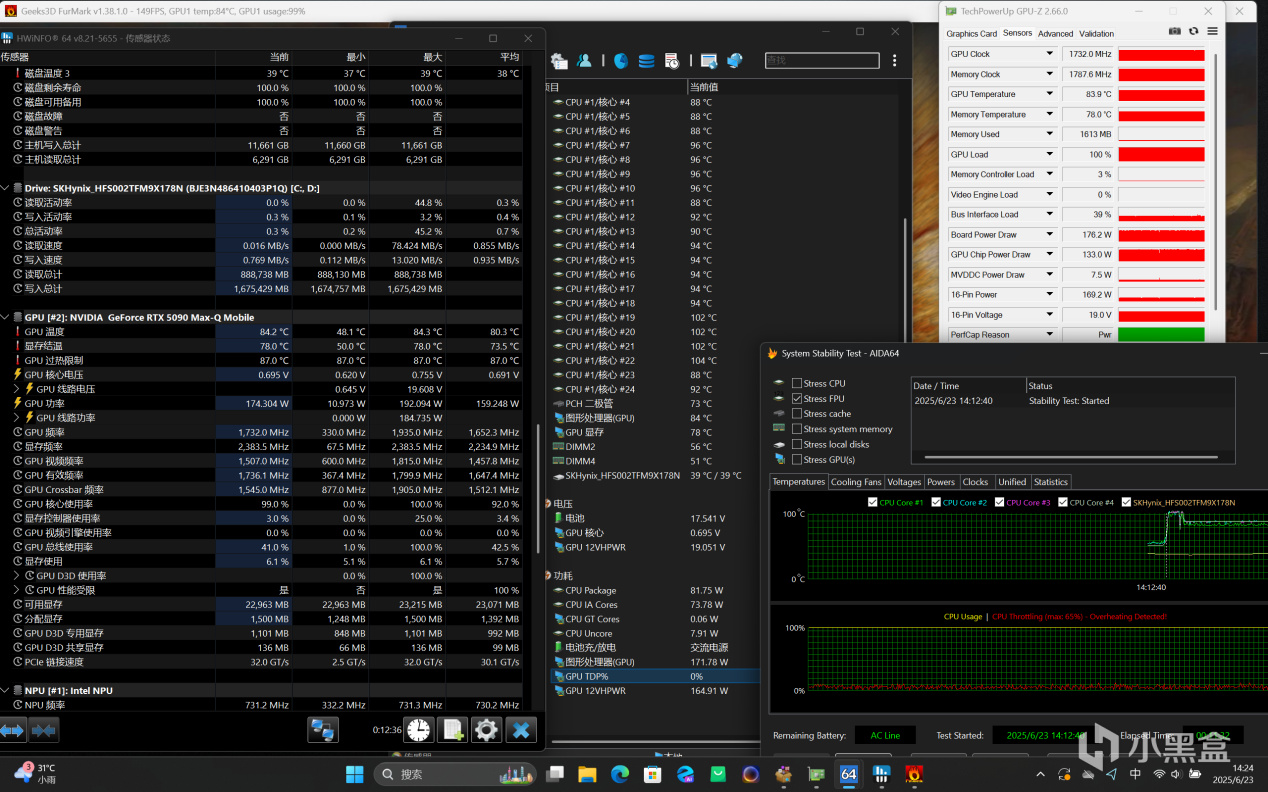Click the blue pie chart toolbar icon
The width and height of the screenshot is (1268, 792).
[x=621, y=61]
